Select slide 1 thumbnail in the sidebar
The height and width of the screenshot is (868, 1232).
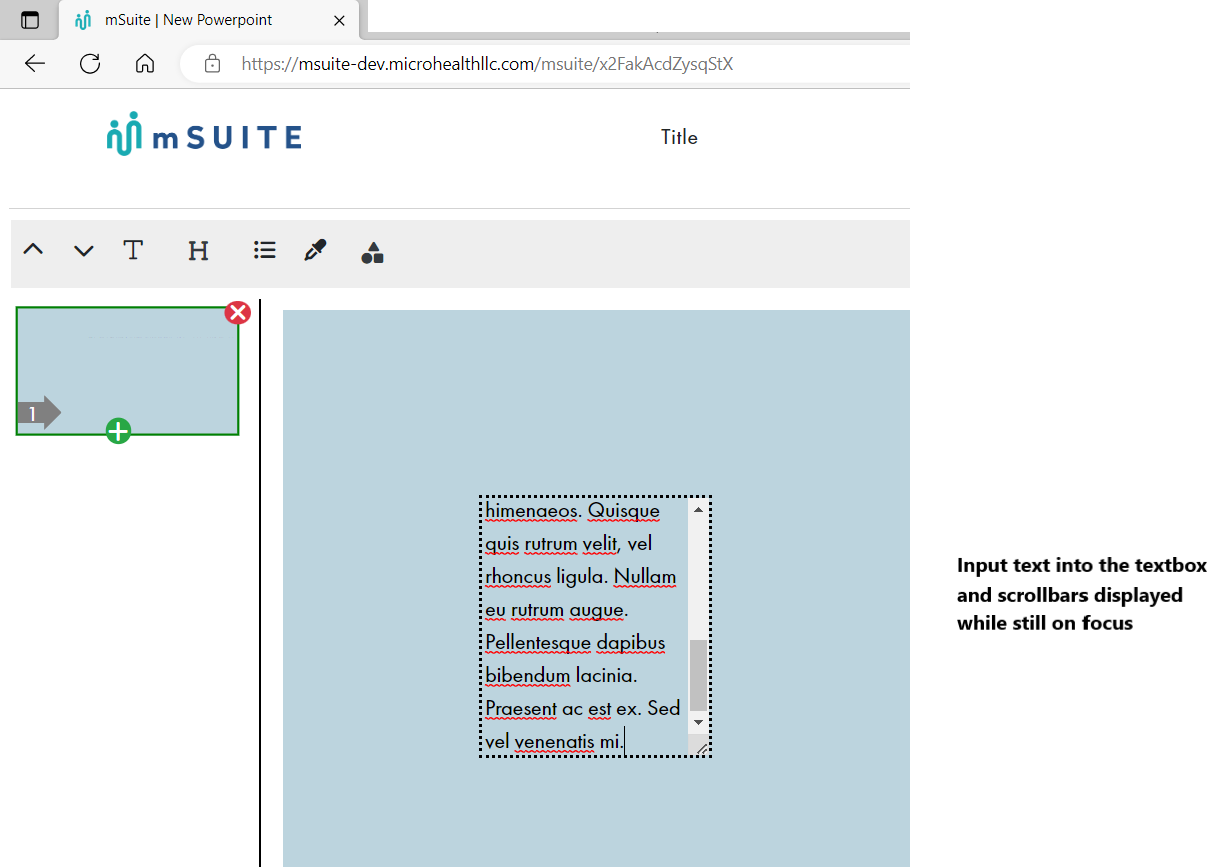127,370
